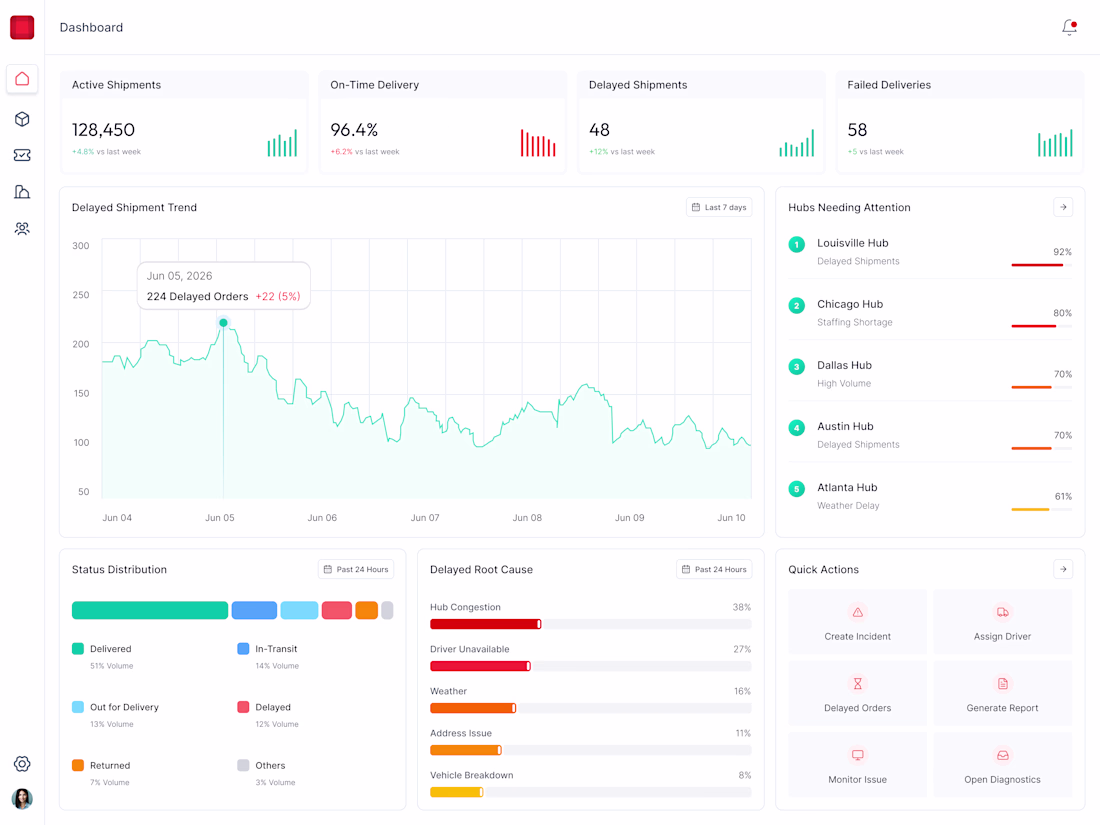The width and height of the screenshot is (1100, 825).
Task: Click the Generate Report action
Action: coord(1002,694)
